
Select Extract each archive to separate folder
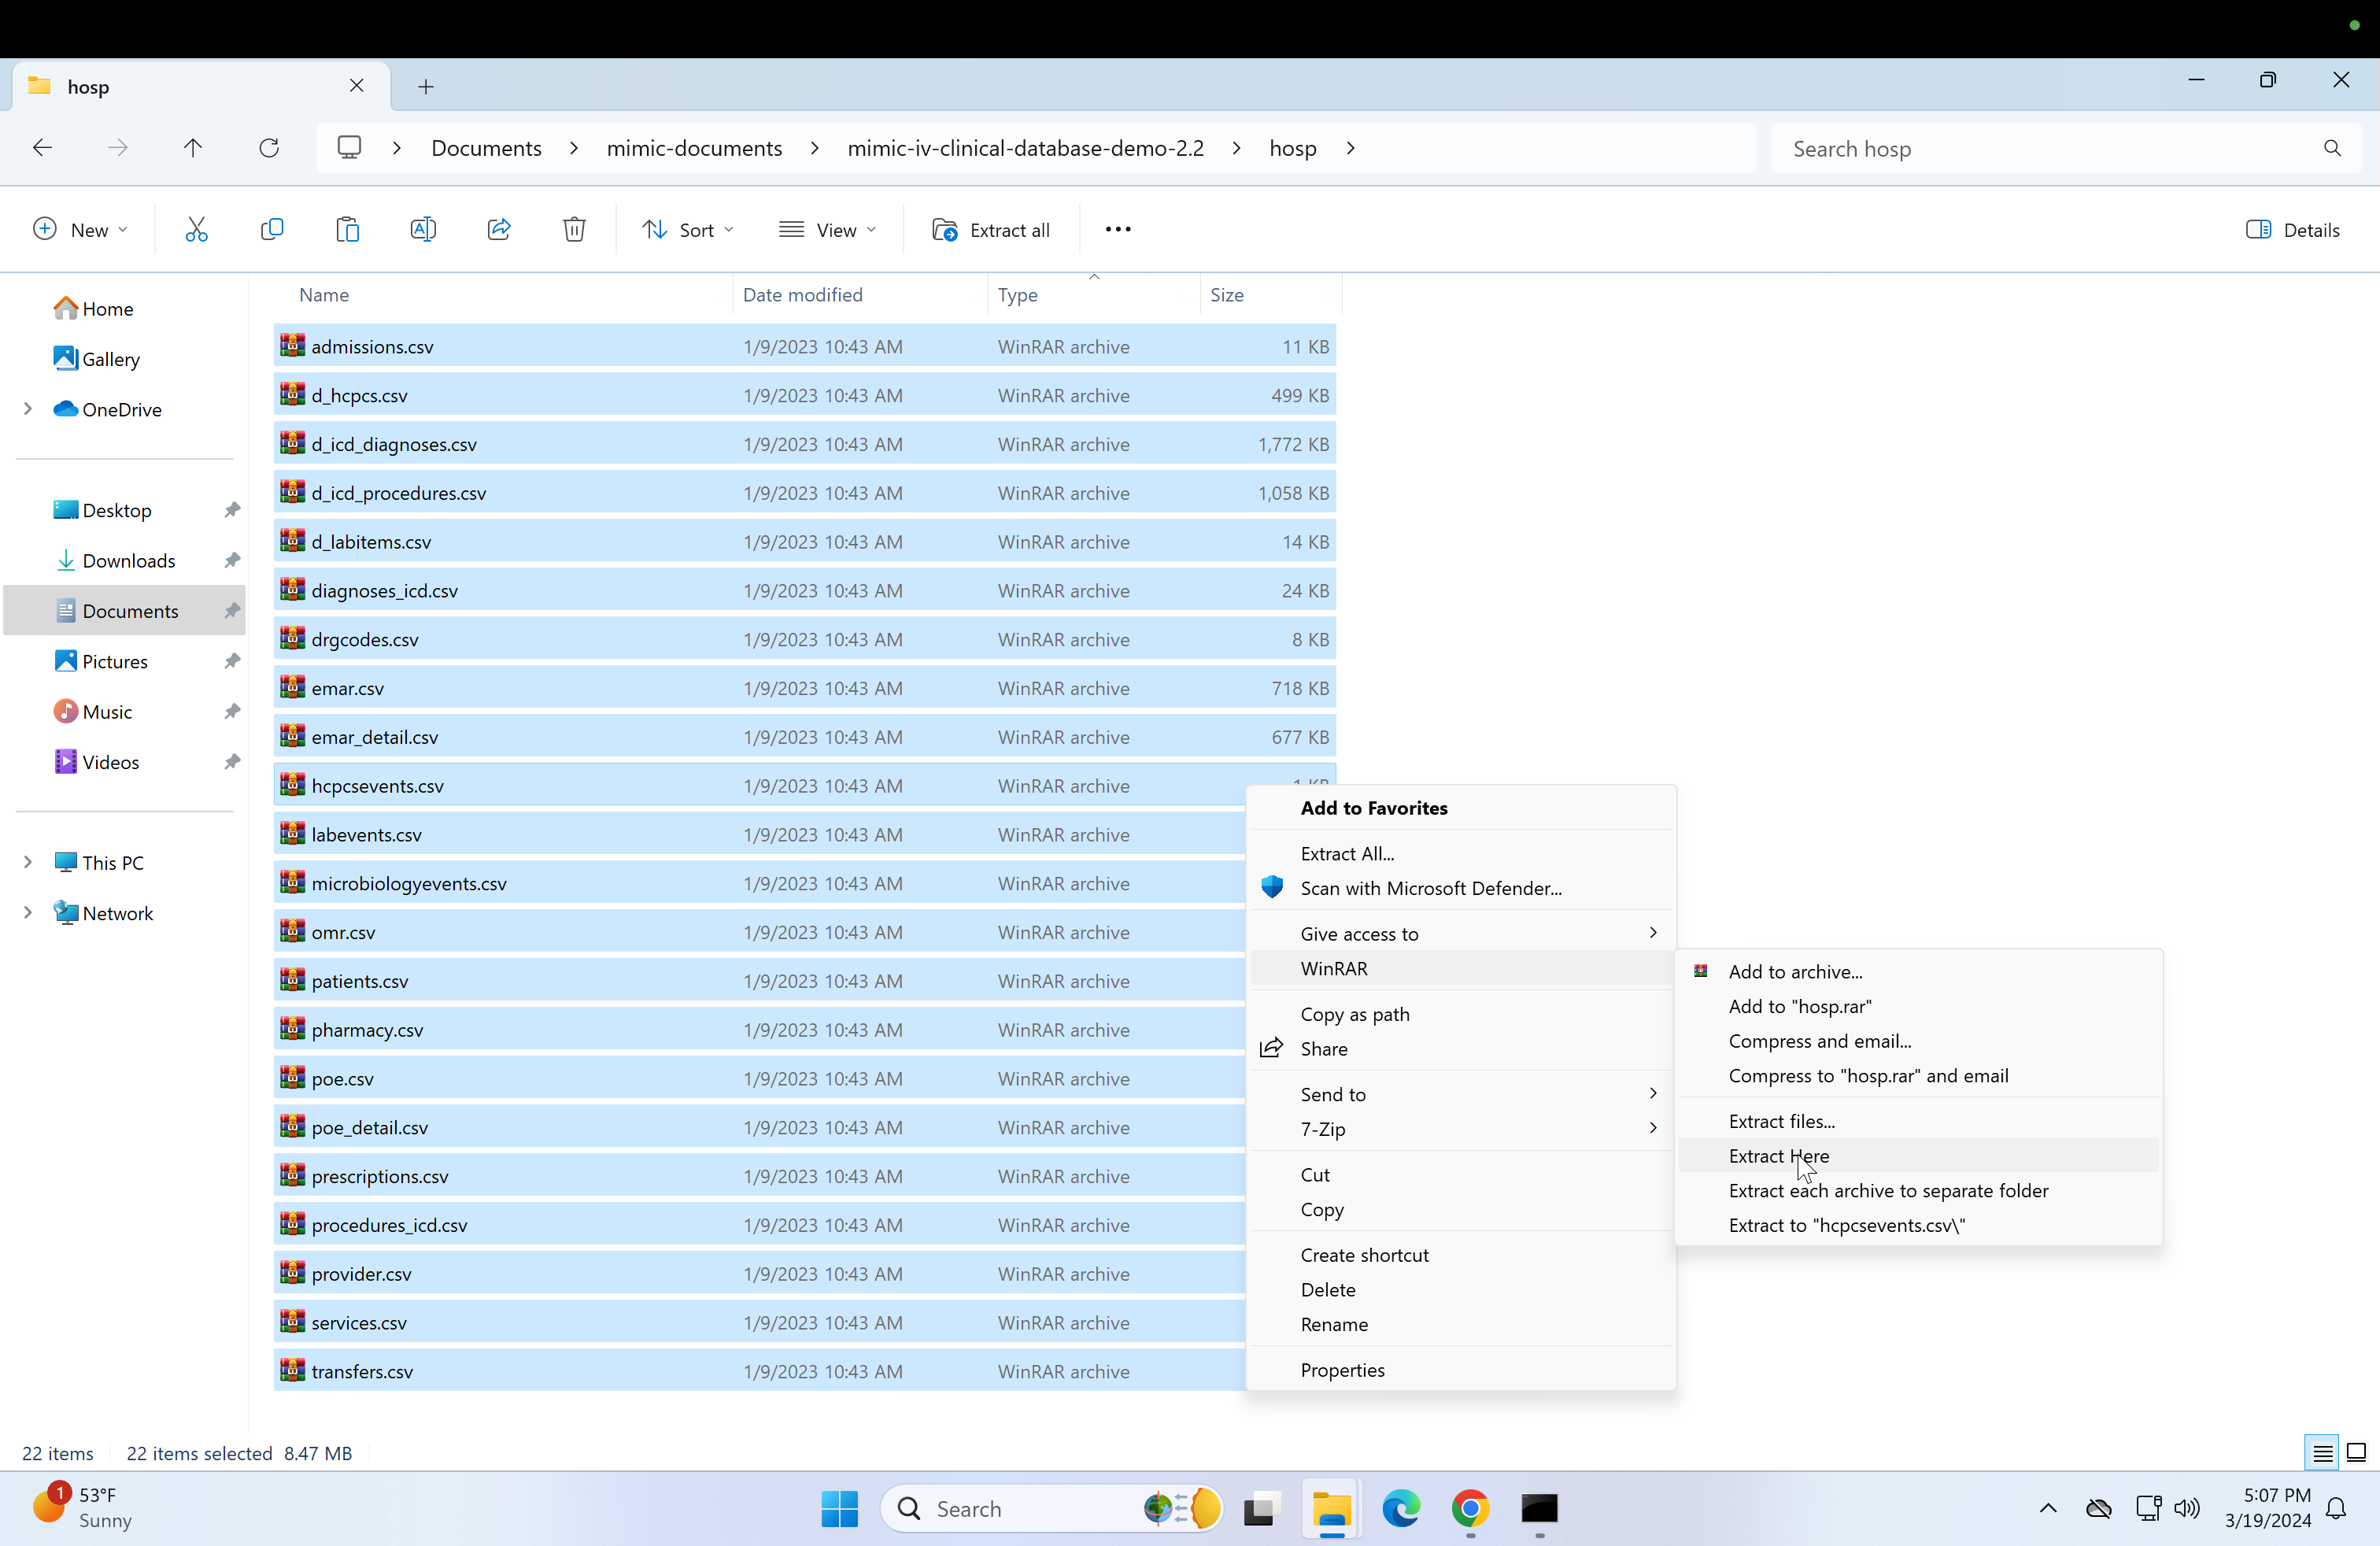coord(1887,1189)
